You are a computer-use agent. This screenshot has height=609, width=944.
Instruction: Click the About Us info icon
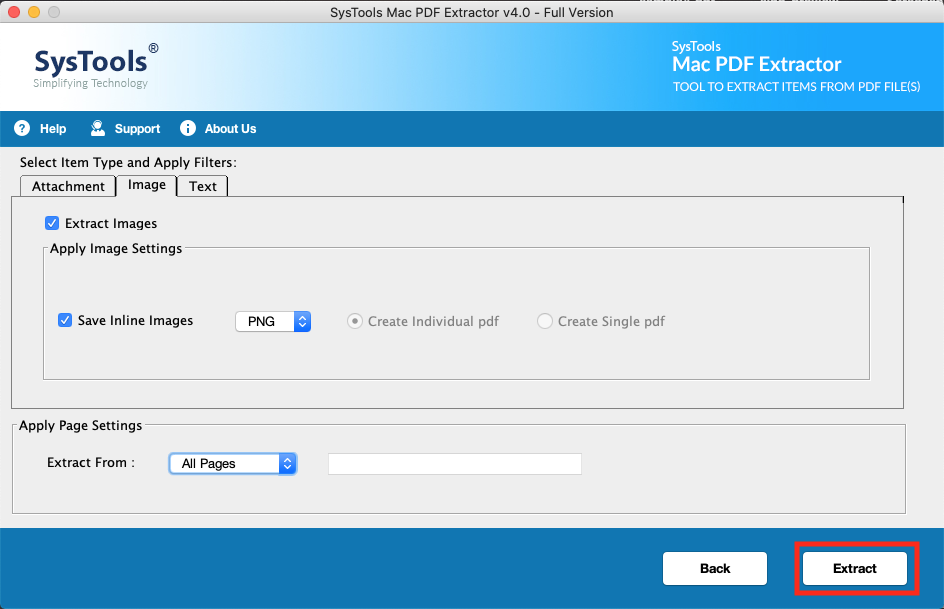tap(188, 128)
